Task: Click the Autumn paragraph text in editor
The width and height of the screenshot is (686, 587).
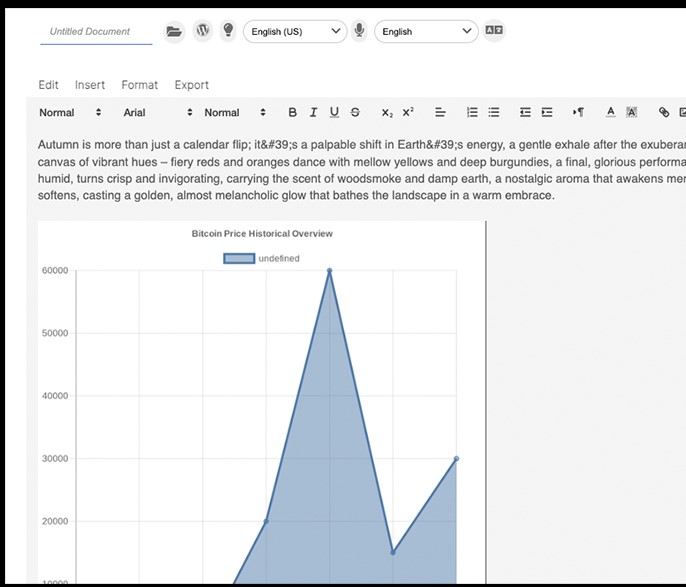Action: click(361, 170)
